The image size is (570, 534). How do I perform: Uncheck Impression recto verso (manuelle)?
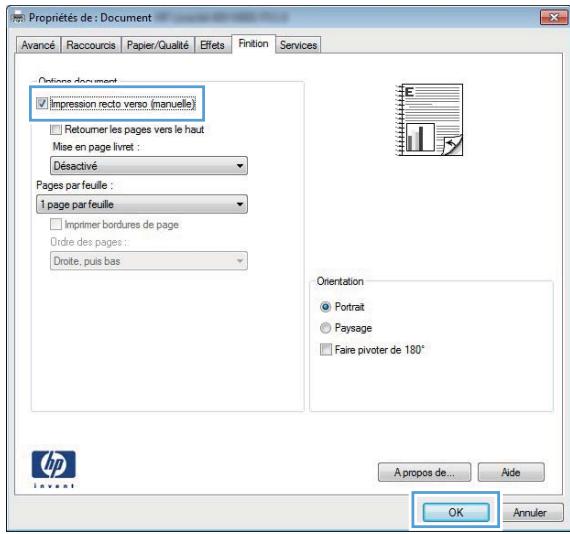pos(42,104)
